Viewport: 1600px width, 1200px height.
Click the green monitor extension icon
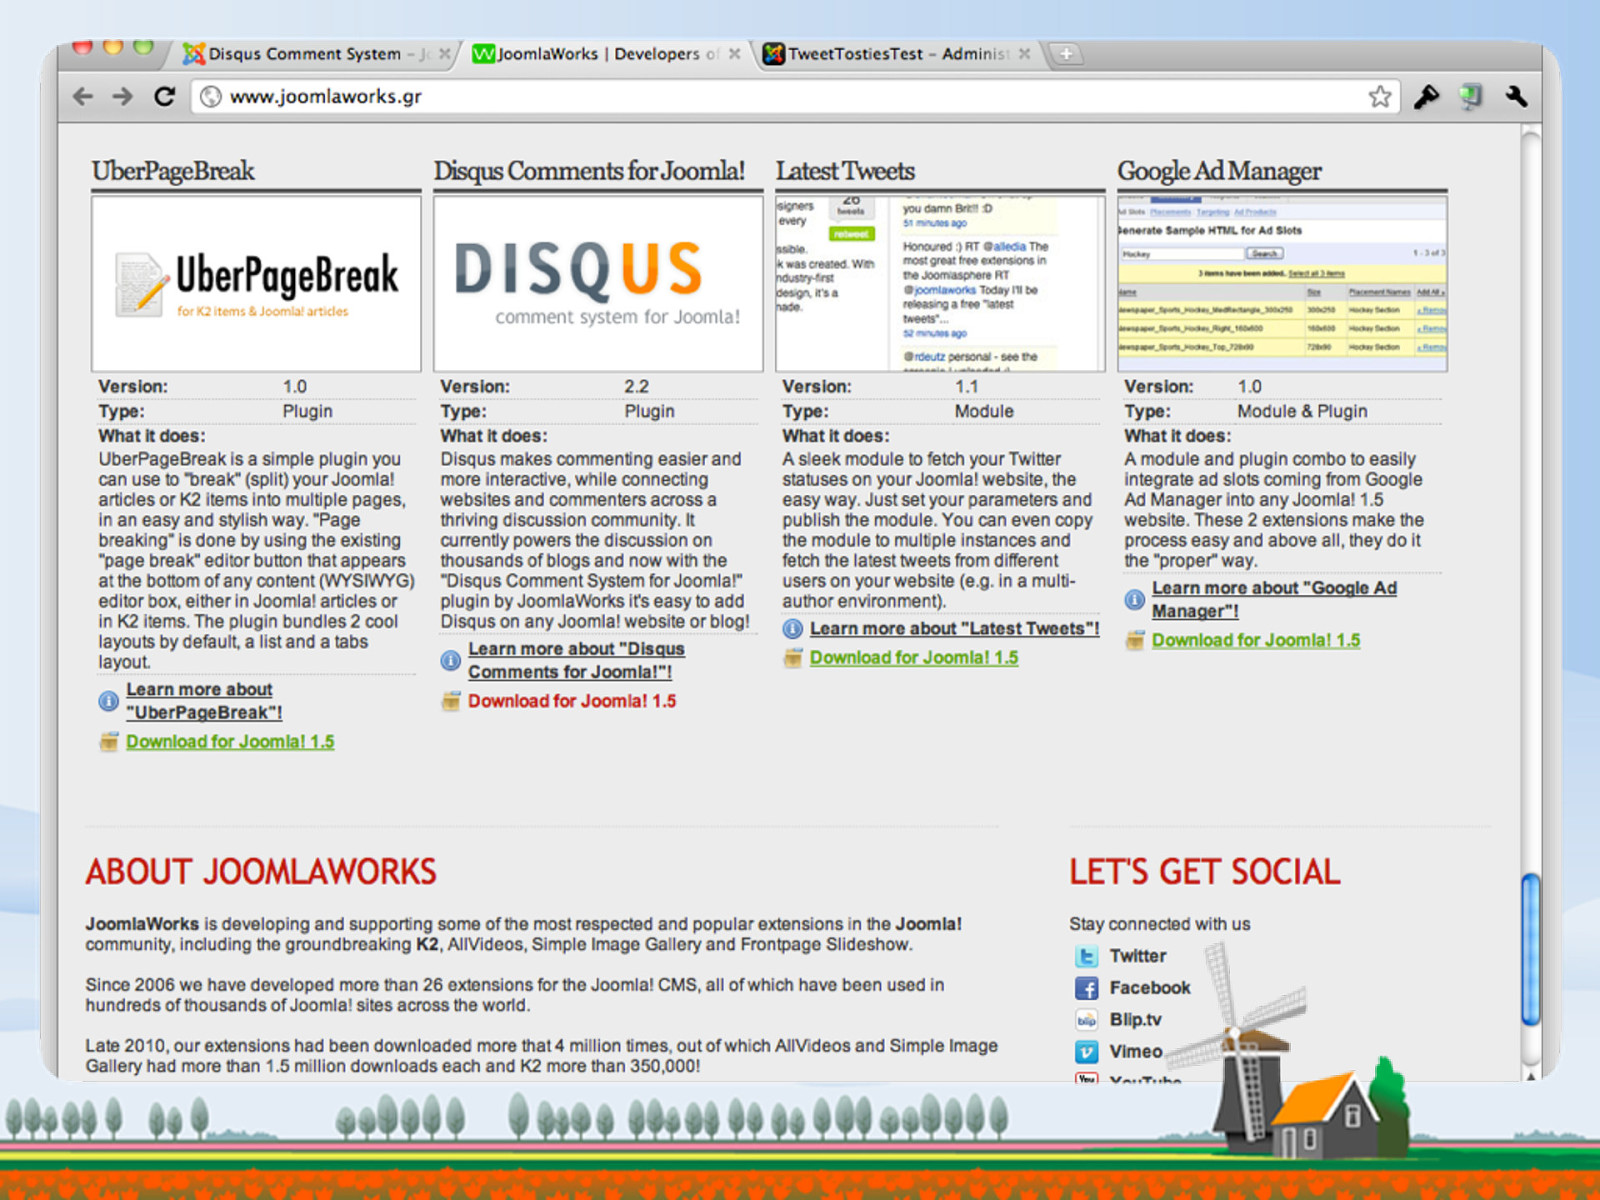(1471, 96)
